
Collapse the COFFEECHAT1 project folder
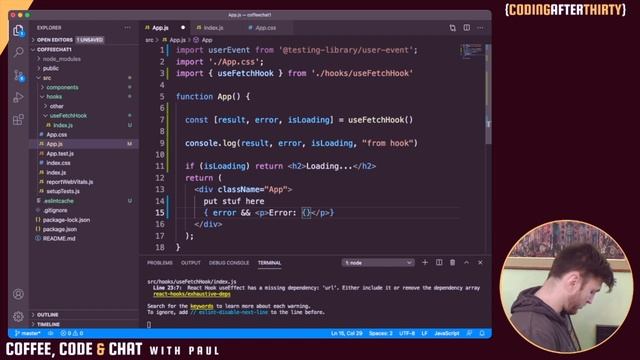point(54,49)
